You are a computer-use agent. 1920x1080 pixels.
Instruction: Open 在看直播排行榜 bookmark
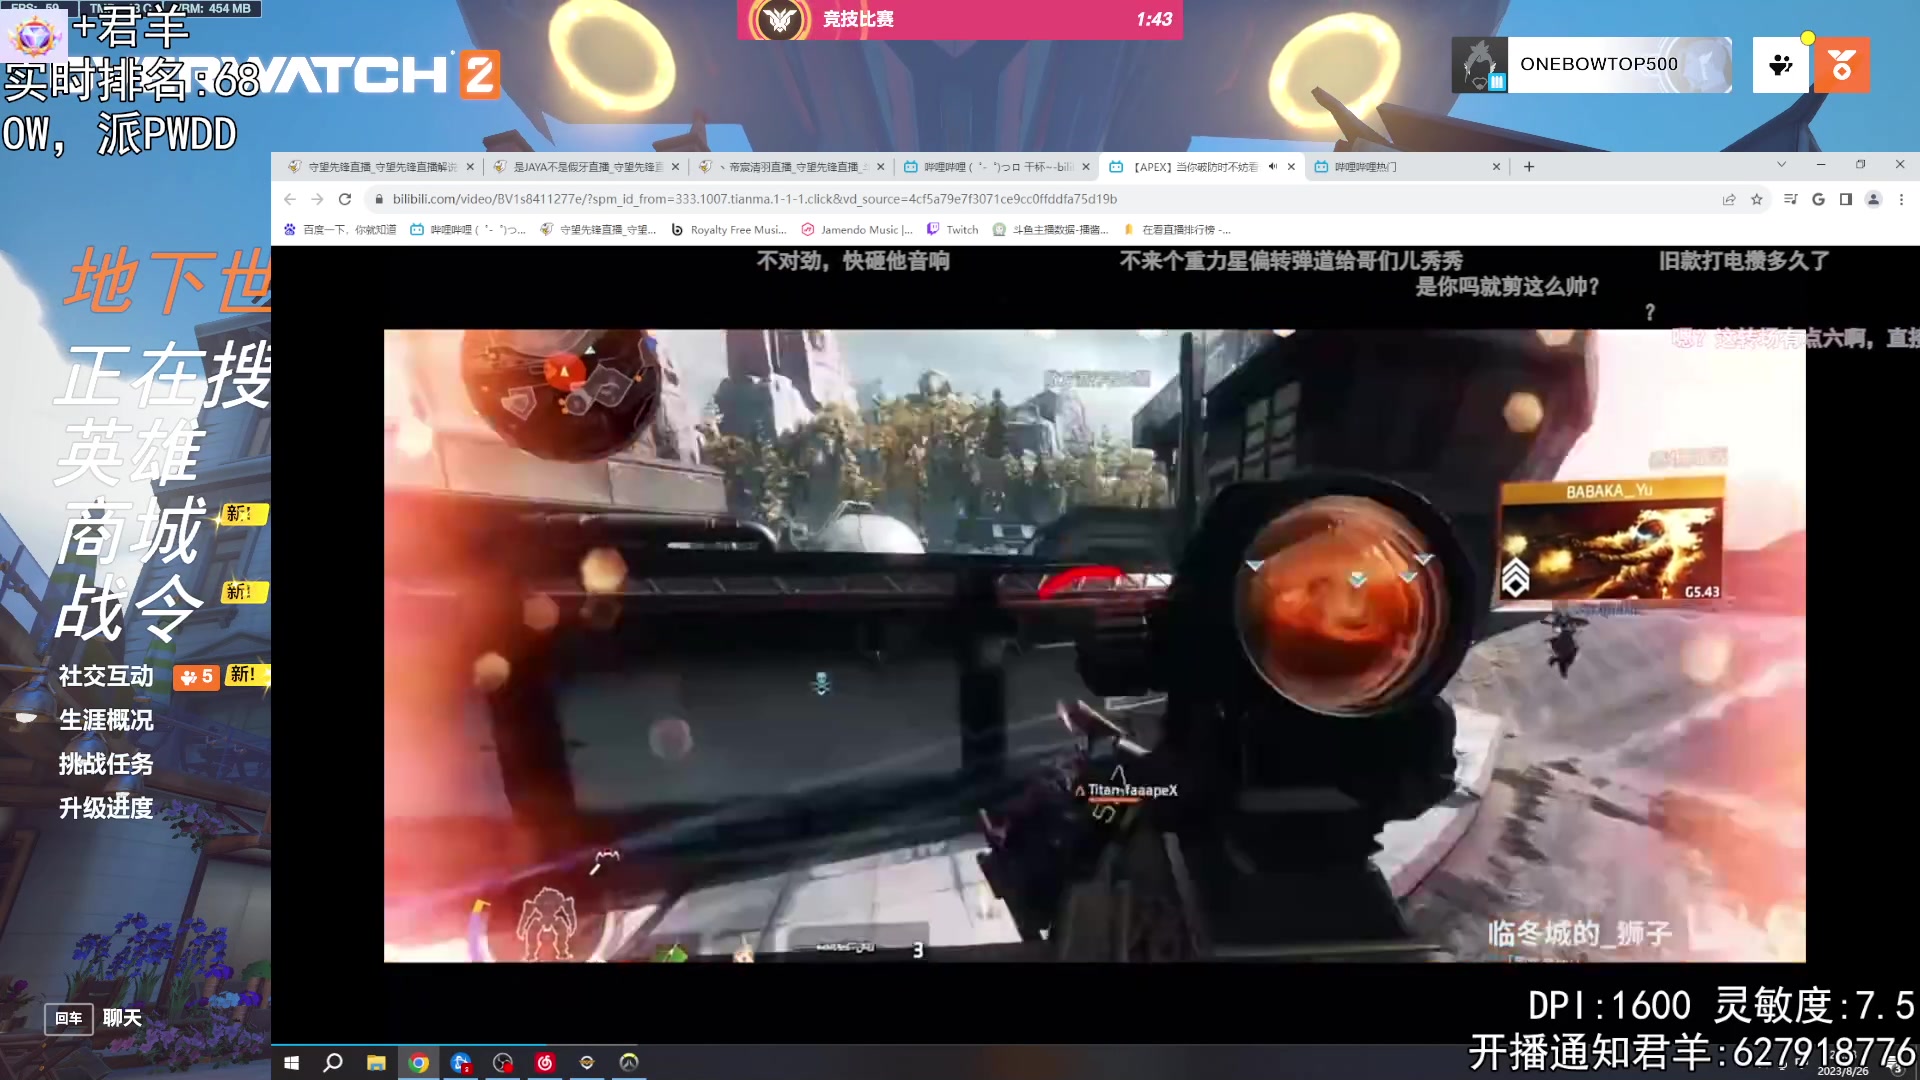[x=1177, y=230]
